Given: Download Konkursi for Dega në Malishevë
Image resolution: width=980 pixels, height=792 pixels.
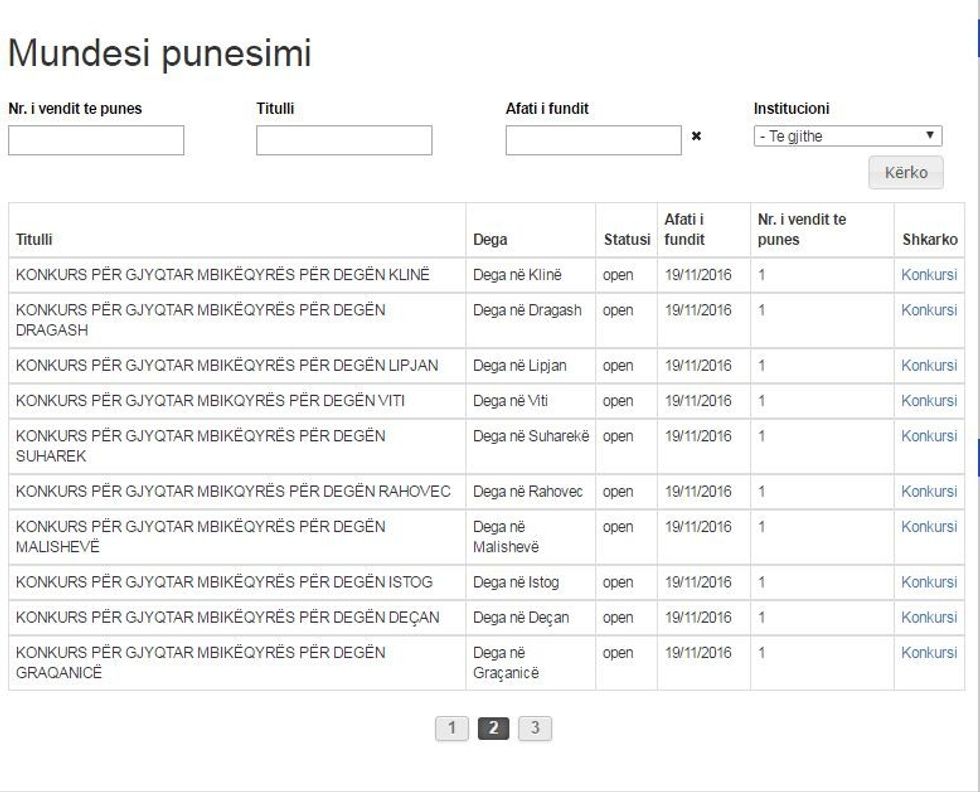Looking at the screenshot, I should click(928, 526).
